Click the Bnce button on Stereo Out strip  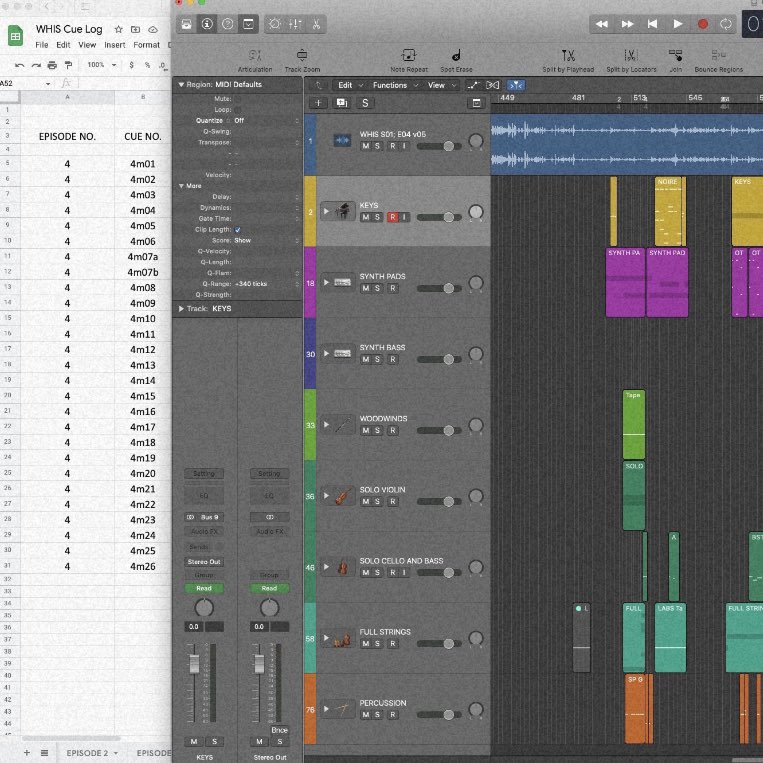[279, 730]
